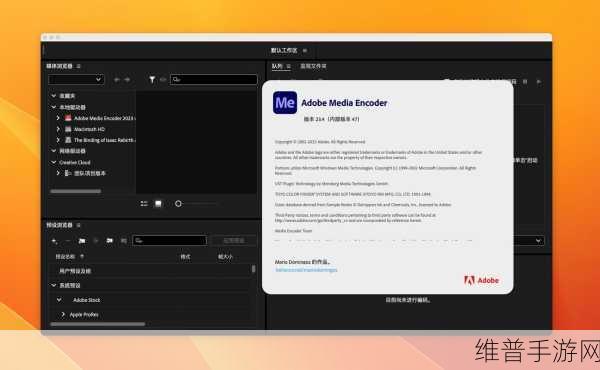This screenshot has height=370, width=600.
Task: Expand the Apple ProRes preset group
Action: [63, 315]
